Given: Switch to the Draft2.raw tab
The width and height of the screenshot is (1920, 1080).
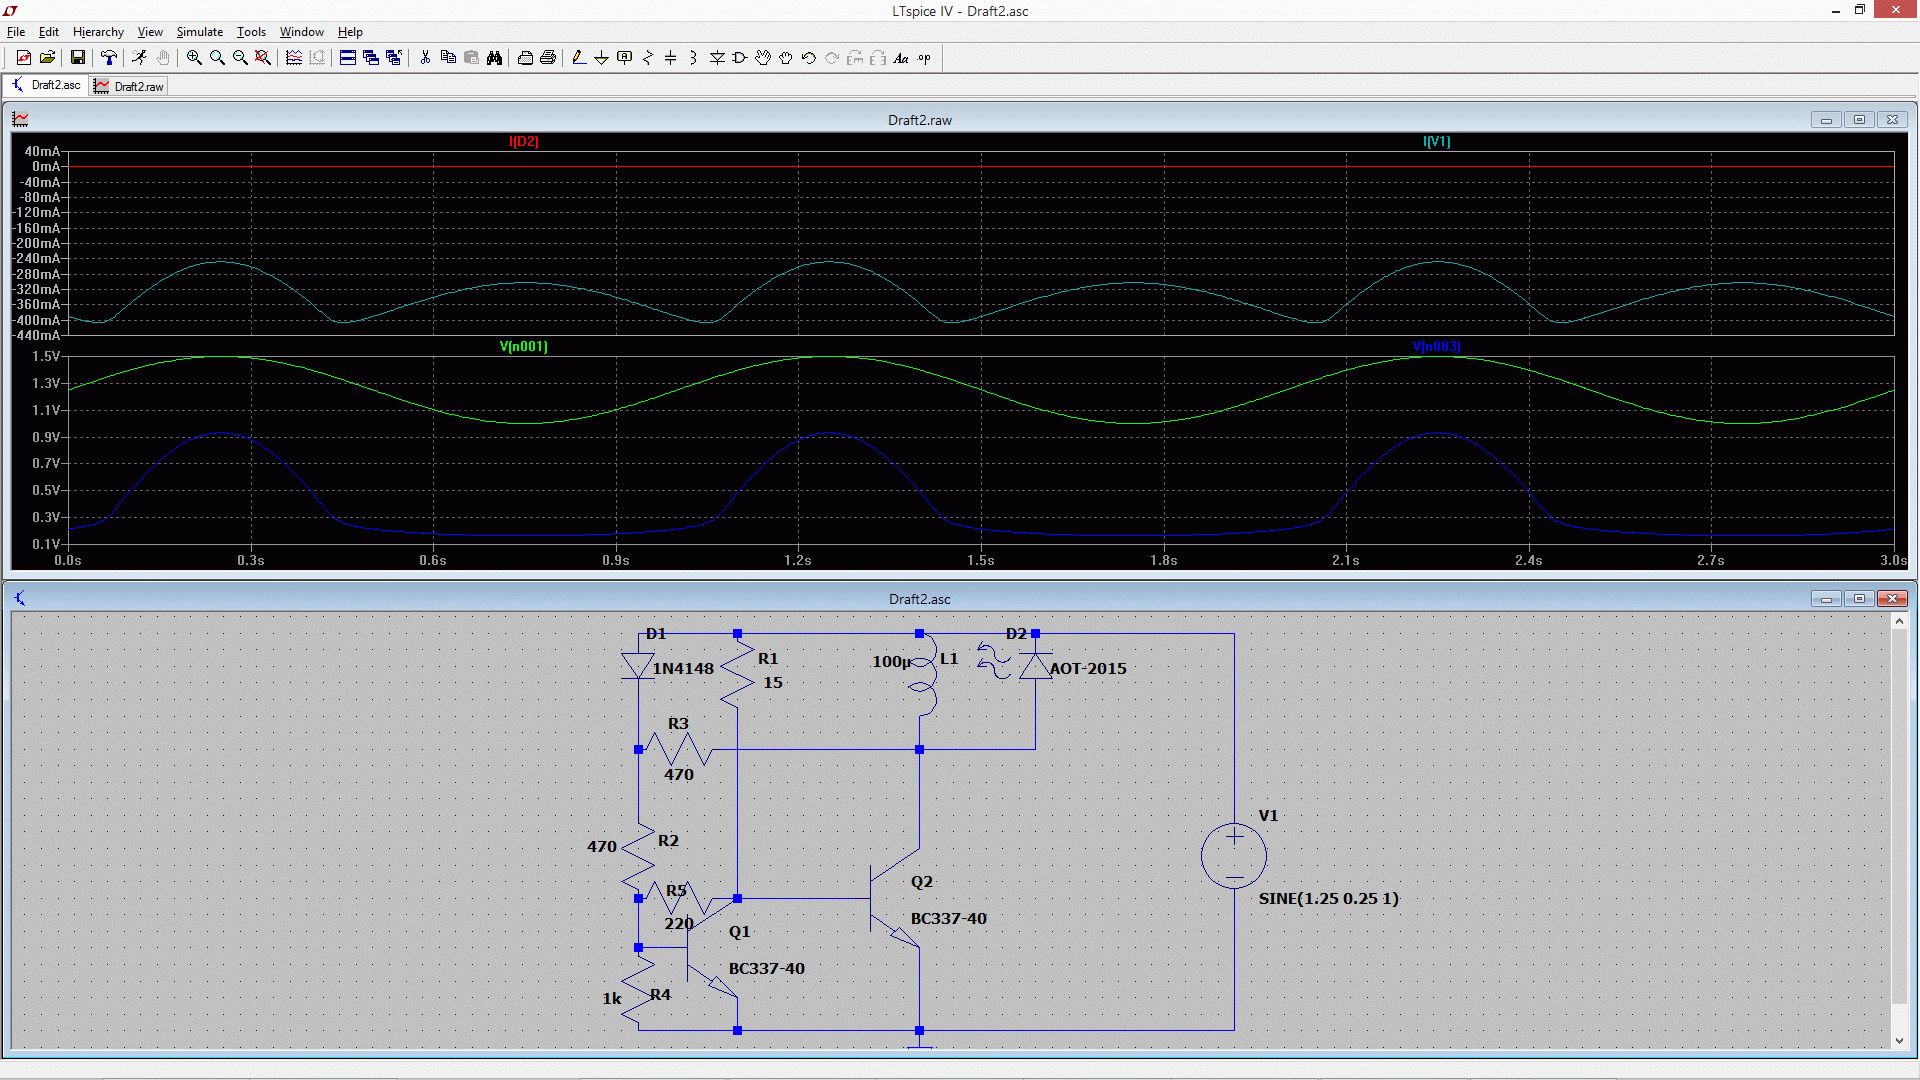Looking at the screenshot, I should (129, 87).
